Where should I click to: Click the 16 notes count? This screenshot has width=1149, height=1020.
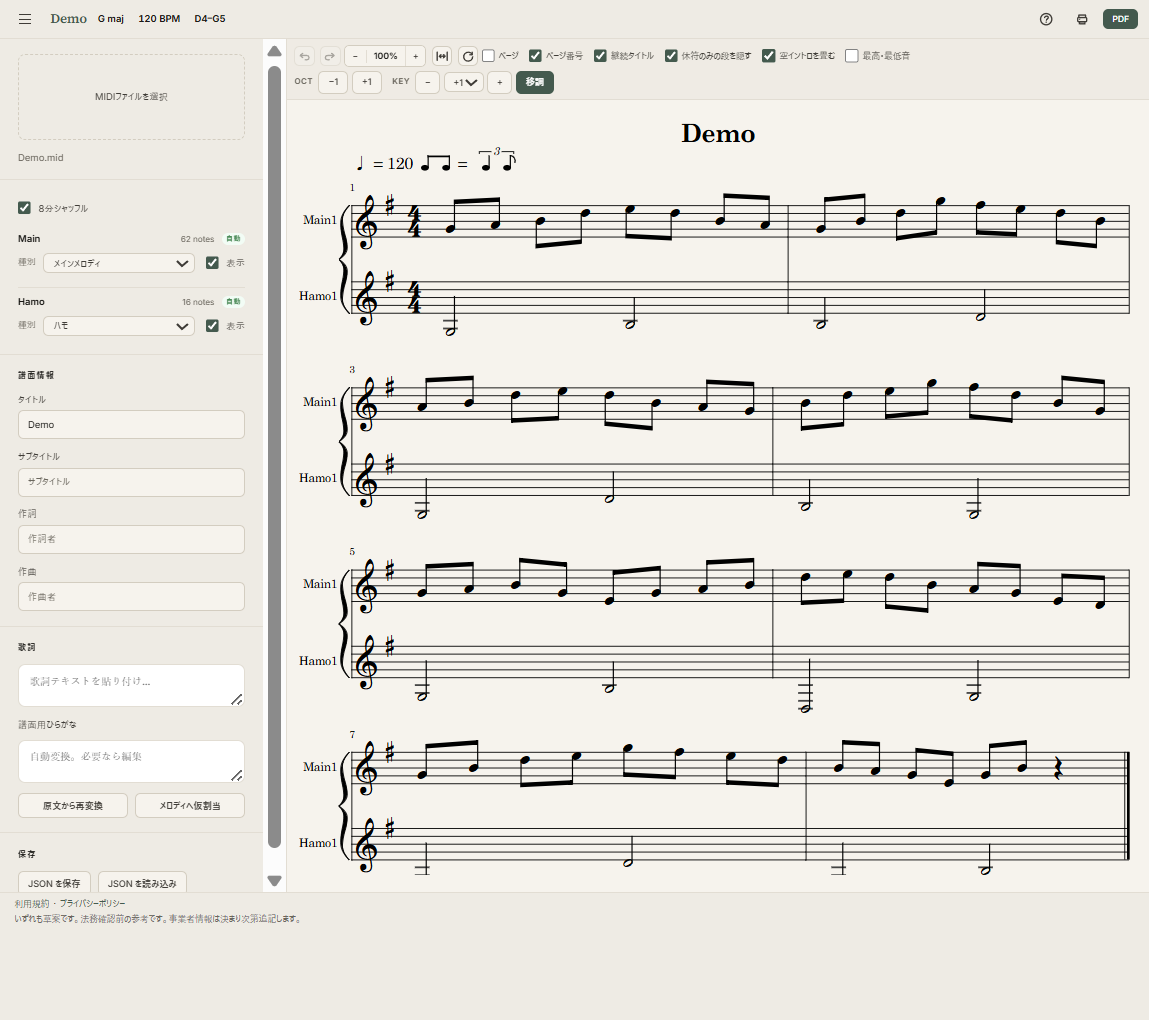pyautogui.click(x=198, y=302)
